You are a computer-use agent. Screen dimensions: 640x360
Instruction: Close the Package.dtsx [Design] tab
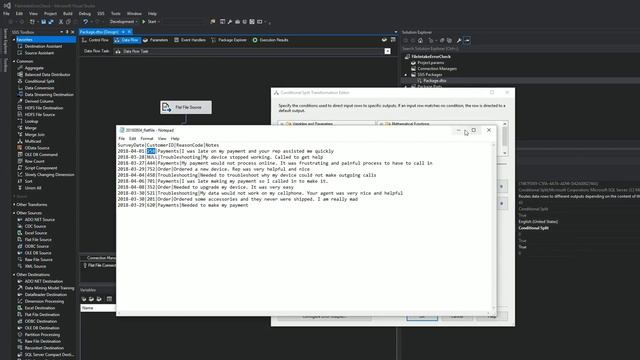click(x=129, y=32)
